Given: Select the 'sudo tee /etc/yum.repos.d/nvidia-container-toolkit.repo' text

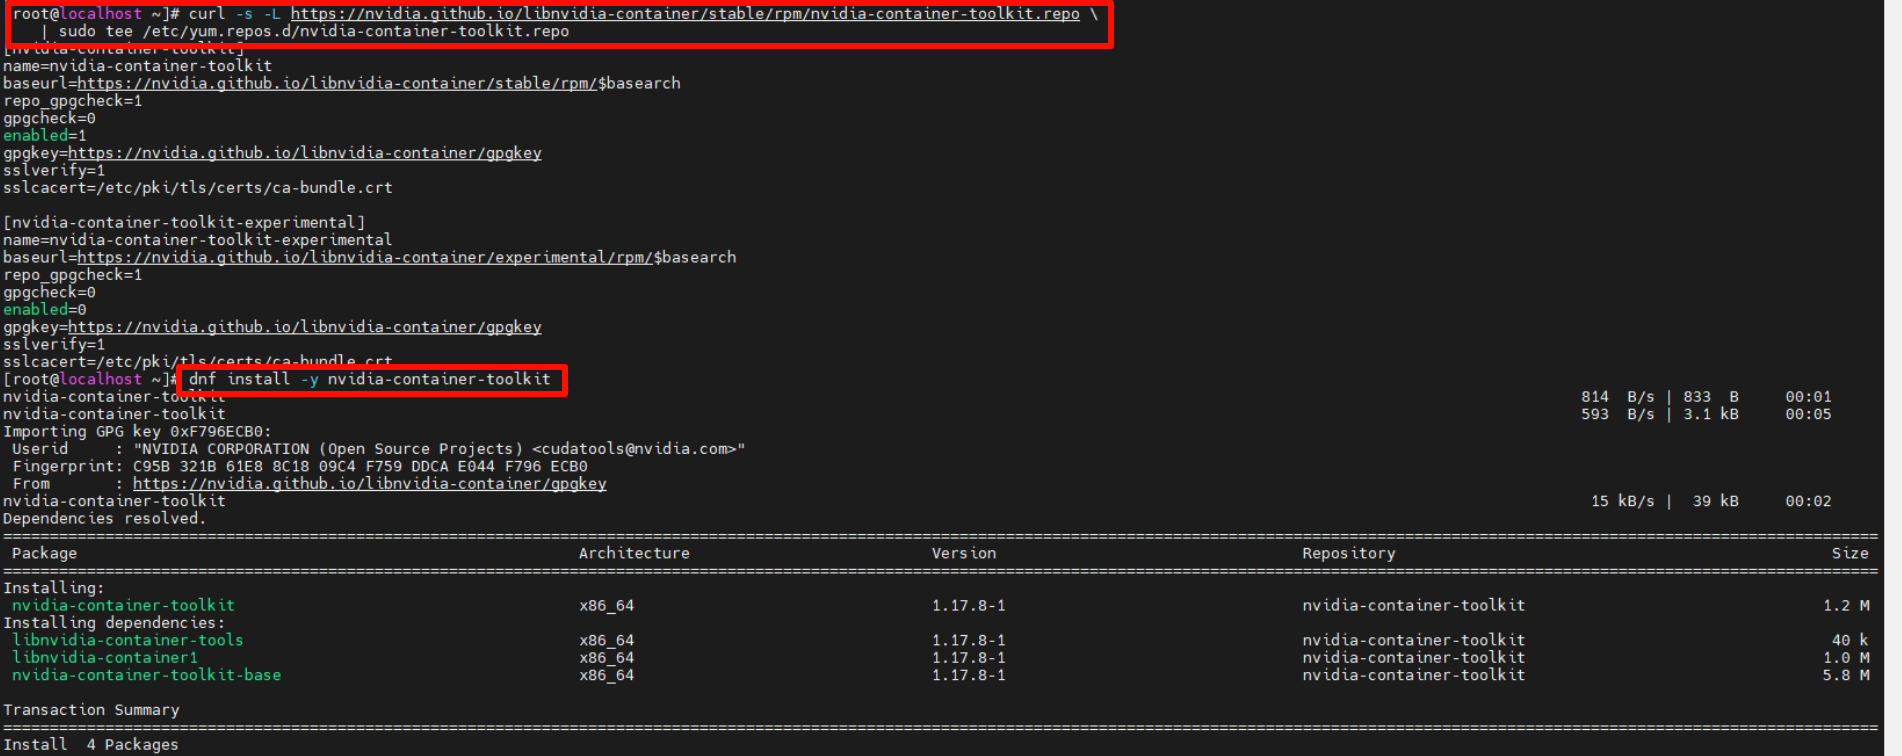Looking at the screenshot, I should (x=314, y=32).
